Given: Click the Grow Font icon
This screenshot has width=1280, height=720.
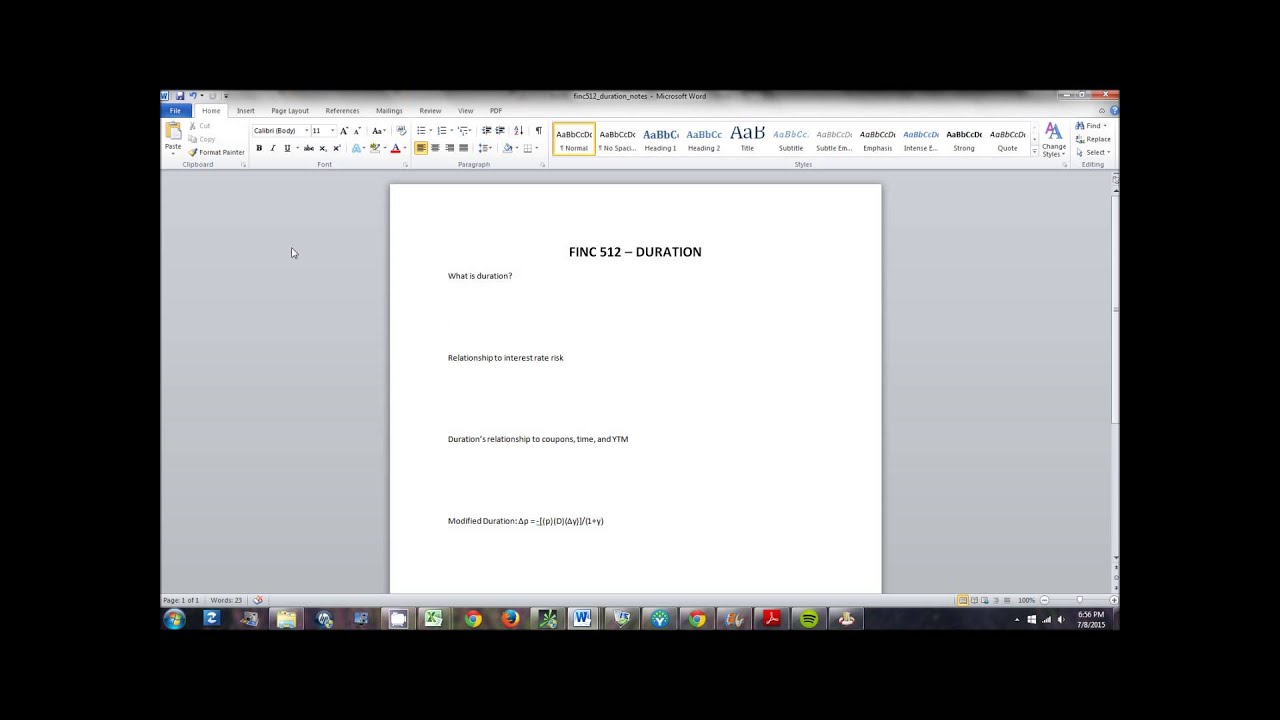Looking at the screenshot, I should pos(344,131).
